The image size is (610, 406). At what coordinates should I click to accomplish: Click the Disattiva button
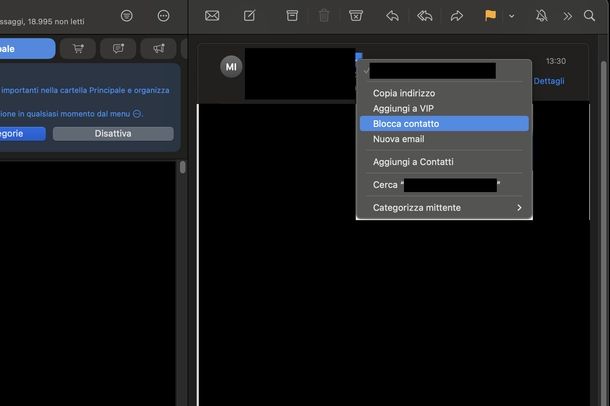113,134
